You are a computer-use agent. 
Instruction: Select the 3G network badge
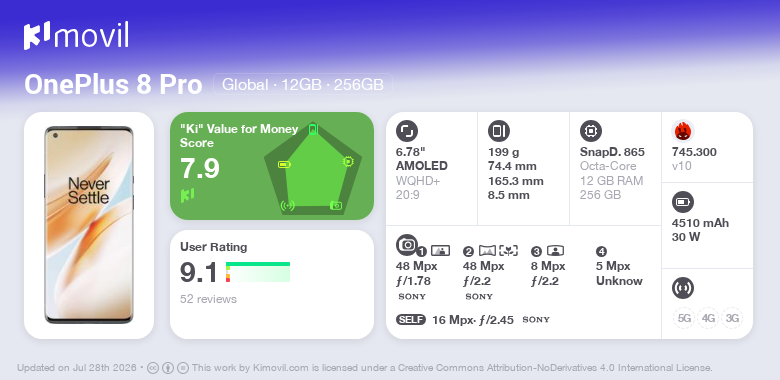coord(732,318)
